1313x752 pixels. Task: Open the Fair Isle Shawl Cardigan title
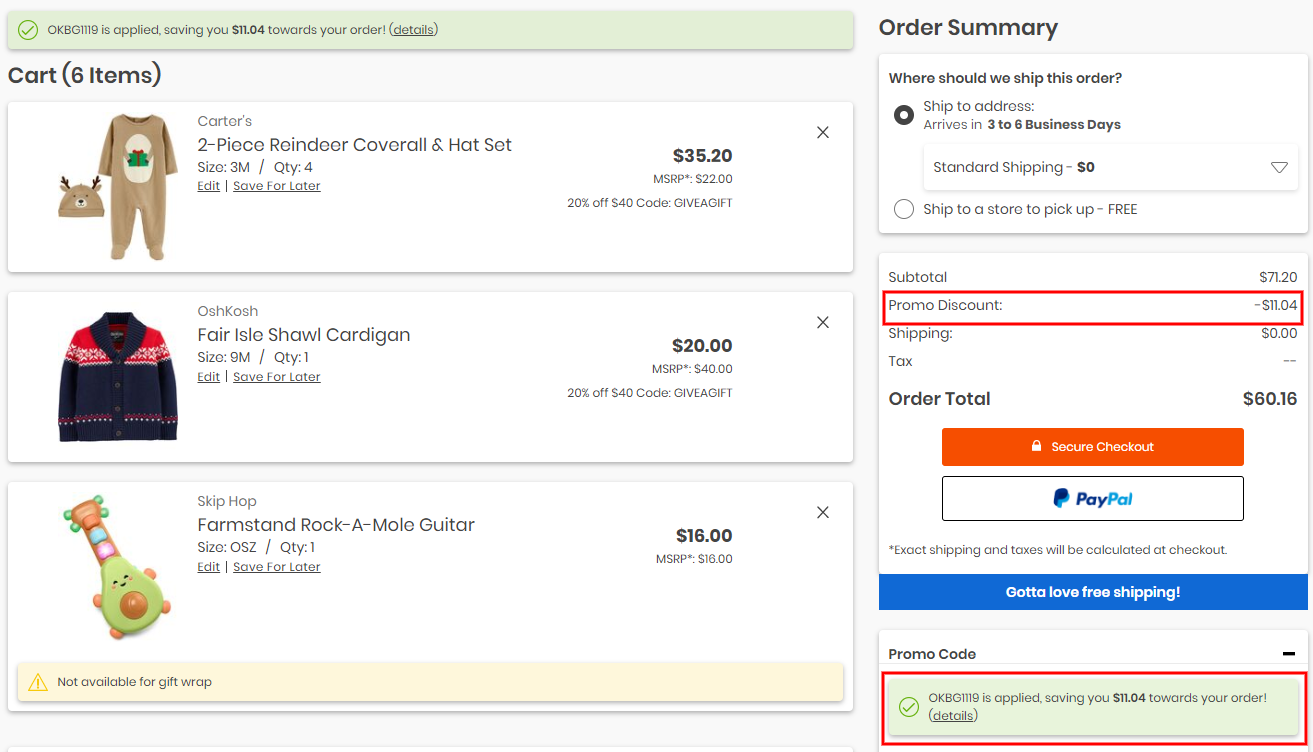[x=304, y=335]
